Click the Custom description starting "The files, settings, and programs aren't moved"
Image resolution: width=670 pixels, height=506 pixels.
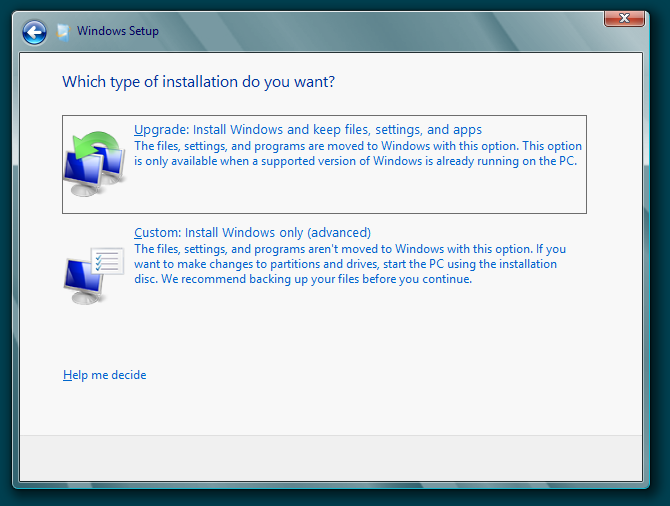350,264
